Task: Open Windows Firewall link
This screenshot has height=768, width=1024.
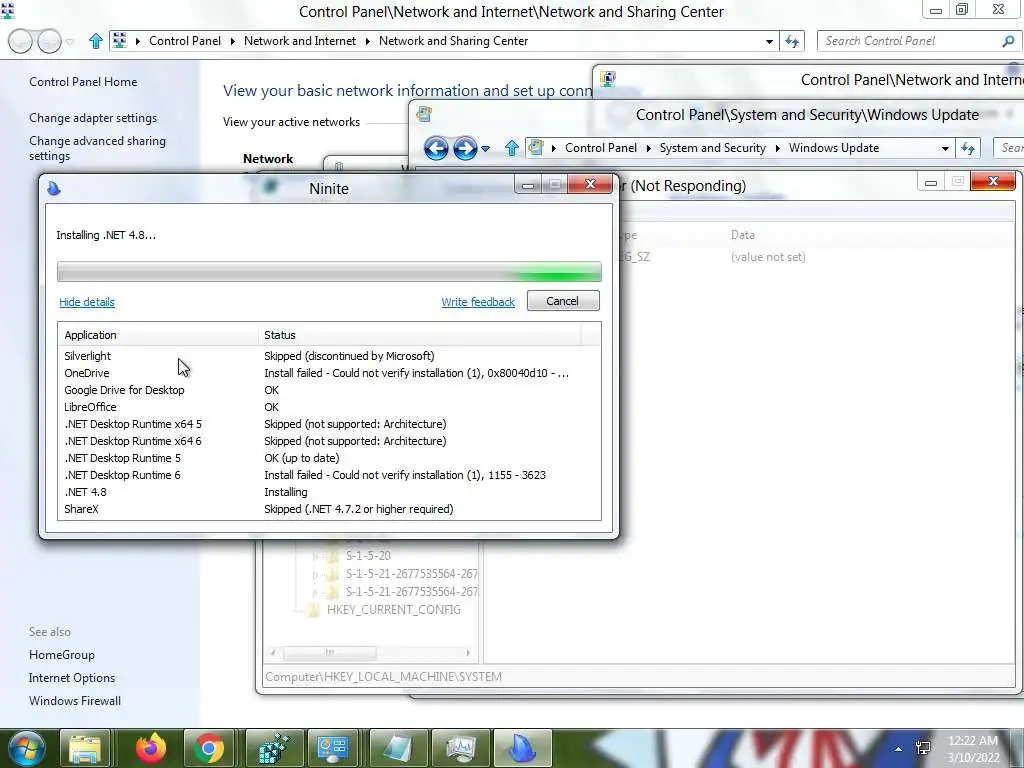Action: [x=74, y=701]
